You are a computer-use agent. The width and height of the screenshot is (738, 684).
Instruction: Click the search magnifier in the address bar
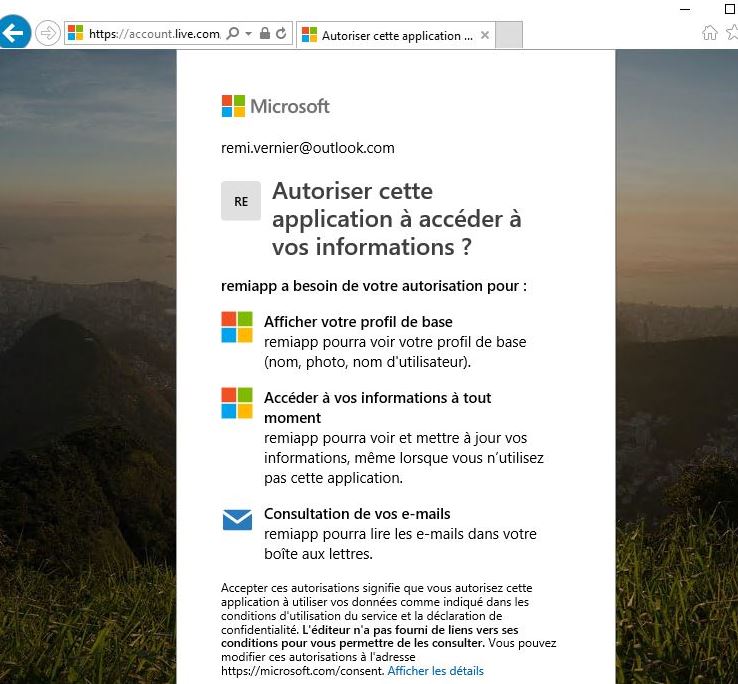click(233, 33)
